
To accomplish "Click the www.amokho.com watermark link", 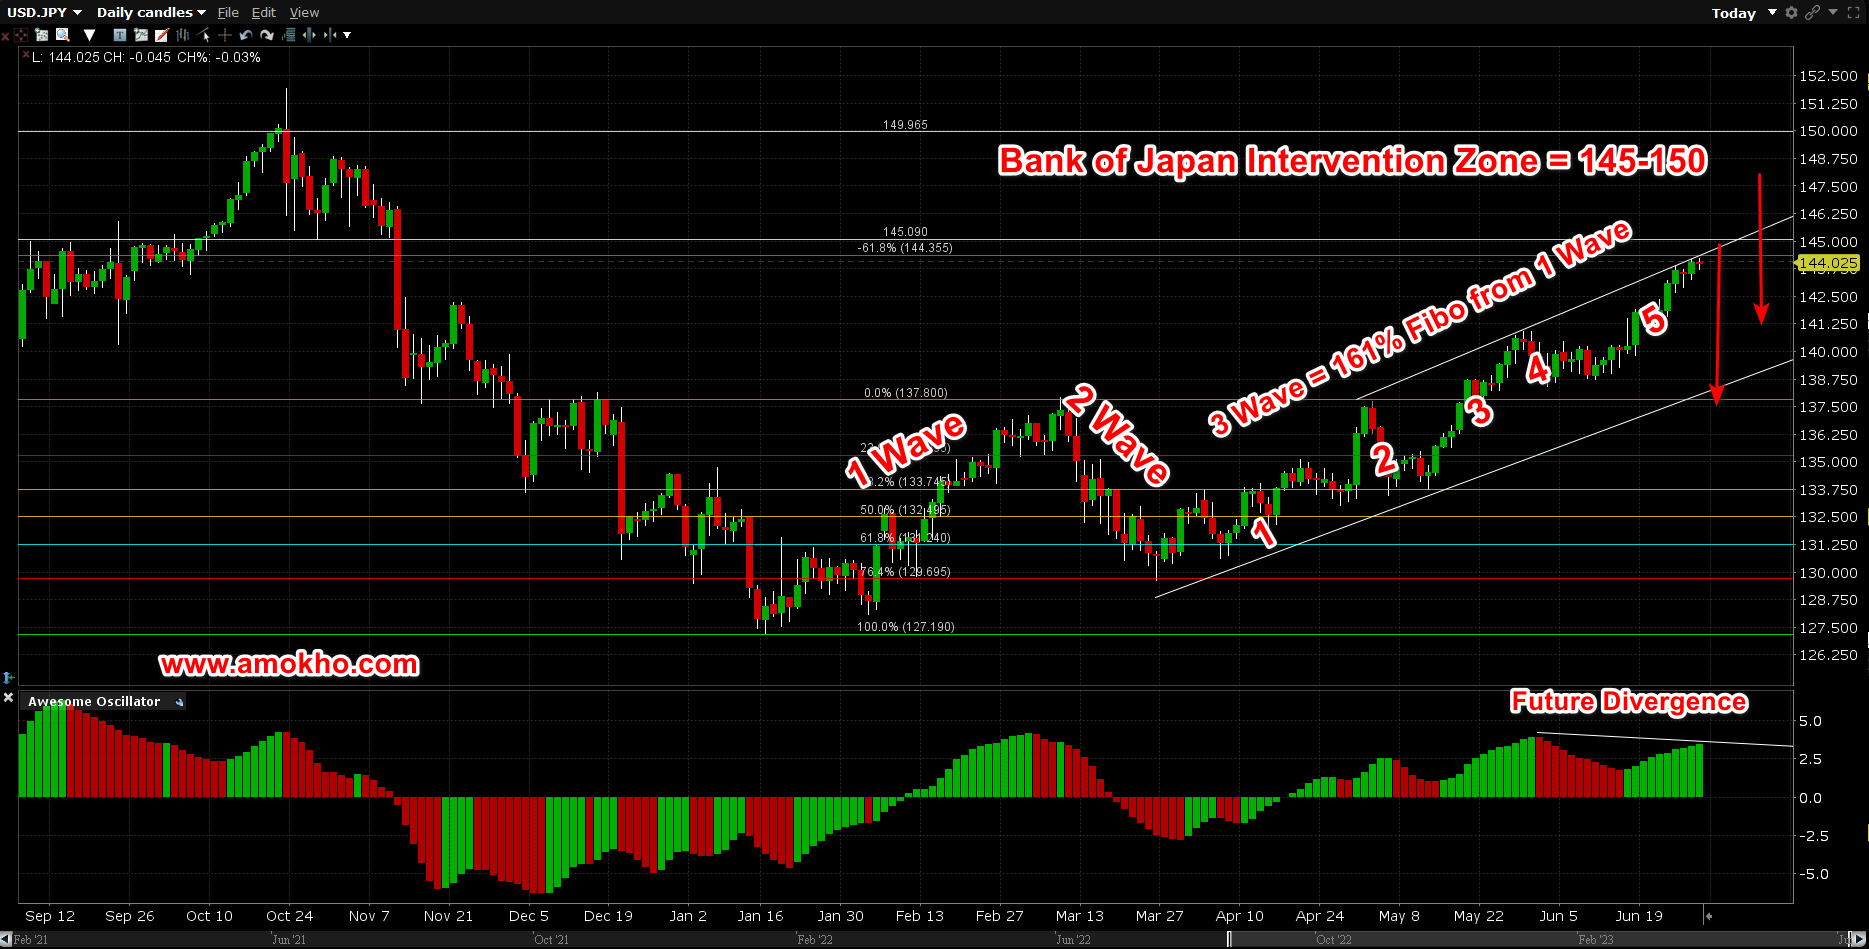I will tap(291, 664).
